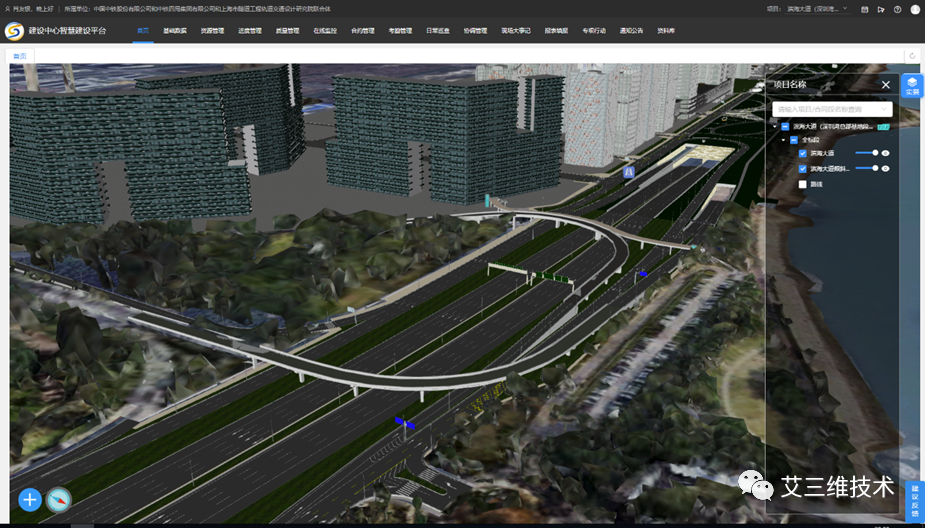The image size is (925, 528).
Task: Open the 资源管理 menu
Action: (212, 31)
